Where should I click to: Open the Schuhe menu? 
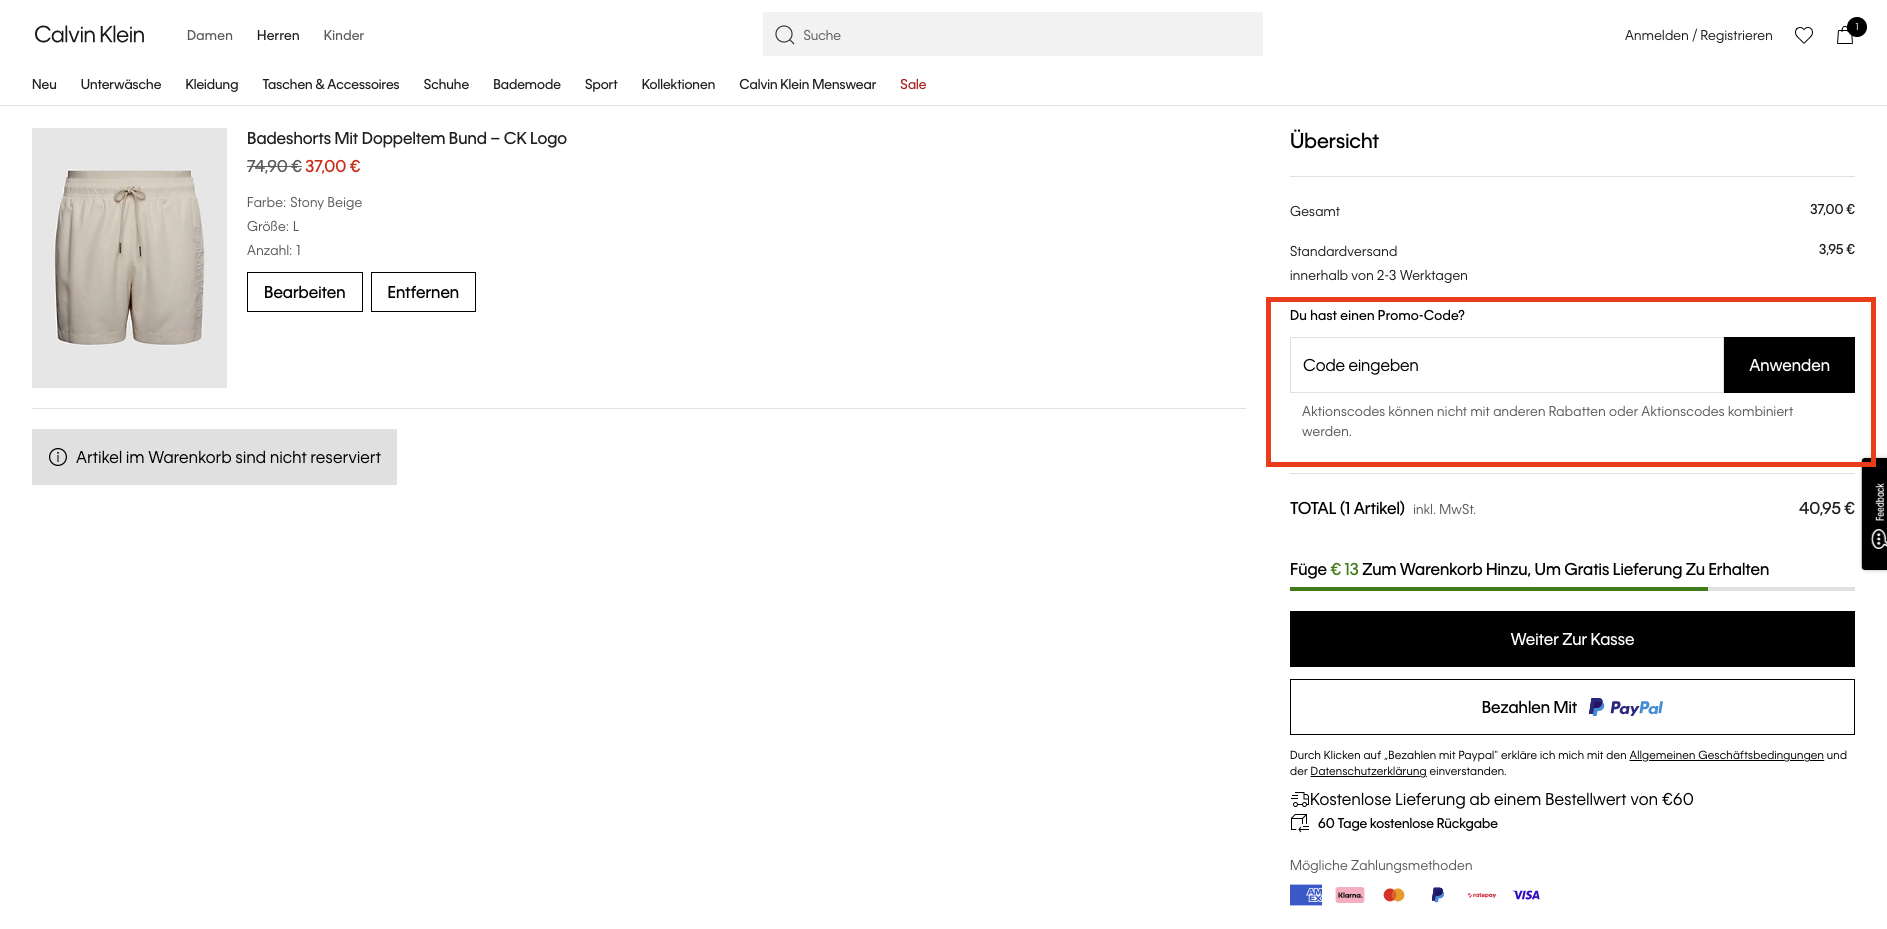point(446,84)
